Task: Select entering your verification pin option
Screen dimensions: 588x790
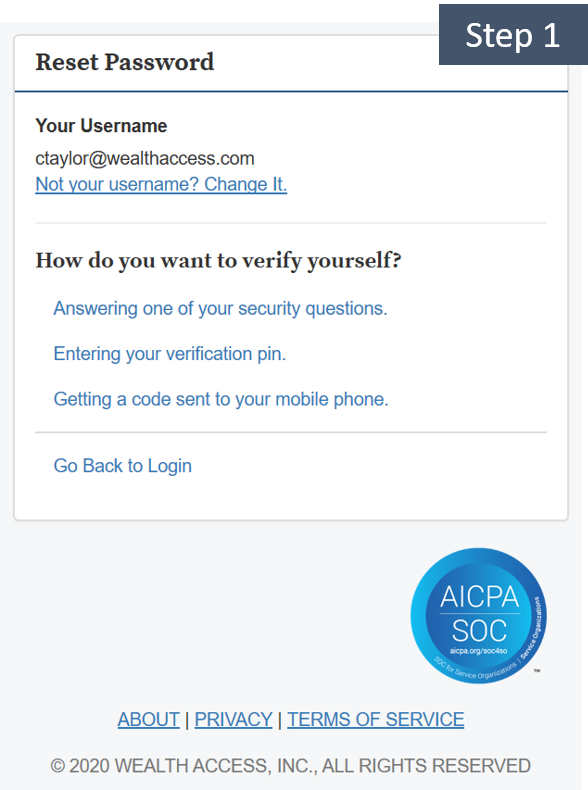Action: pyautogui.click(x=170, y=354)
